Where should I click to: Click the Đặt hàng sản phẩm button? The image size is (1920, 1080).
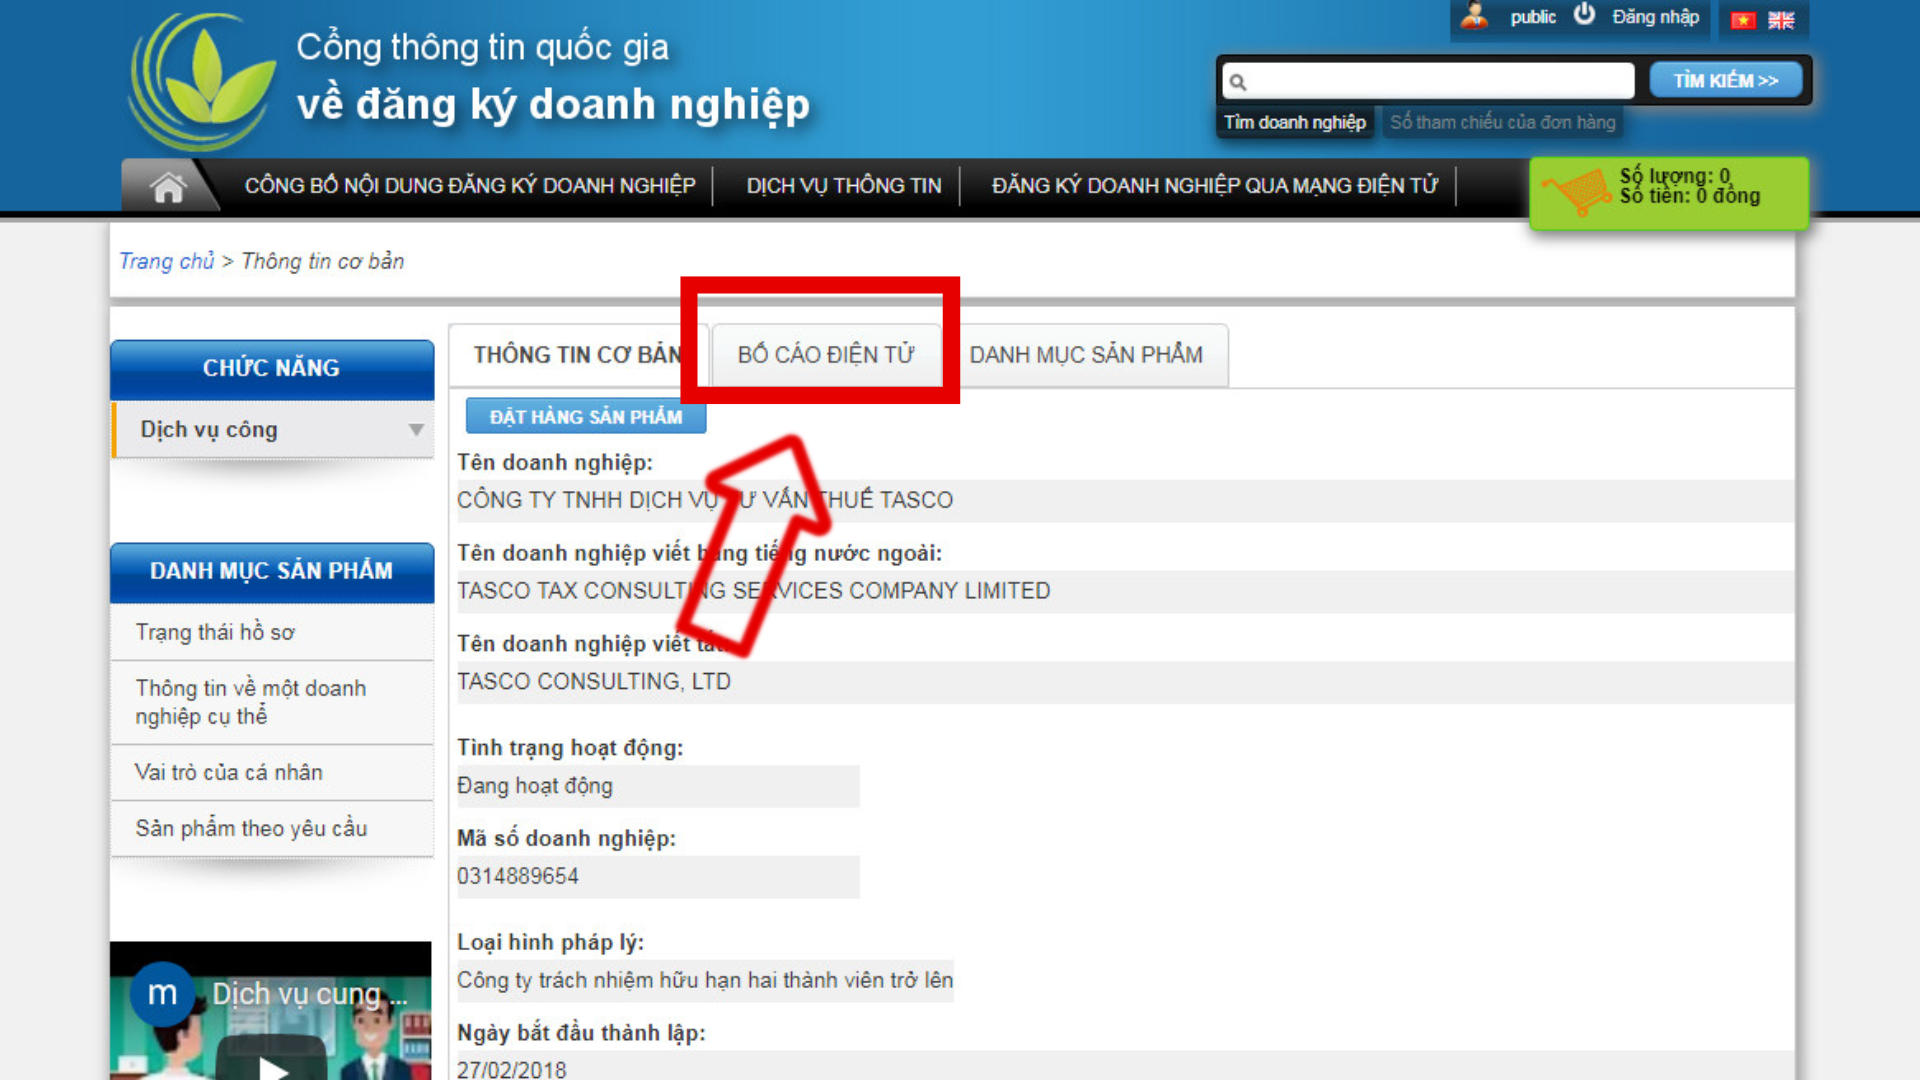[586, 417]
